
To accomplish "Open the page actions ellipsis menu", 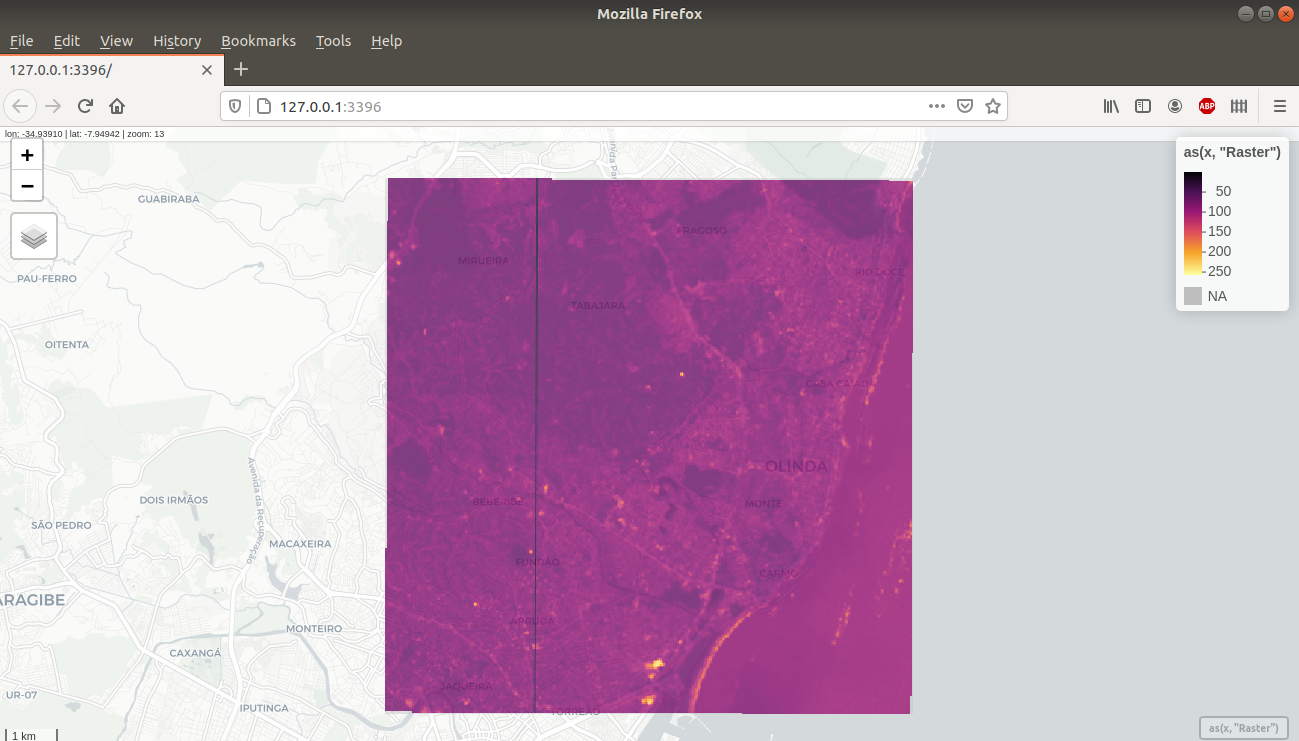I will tap(937, 105).
